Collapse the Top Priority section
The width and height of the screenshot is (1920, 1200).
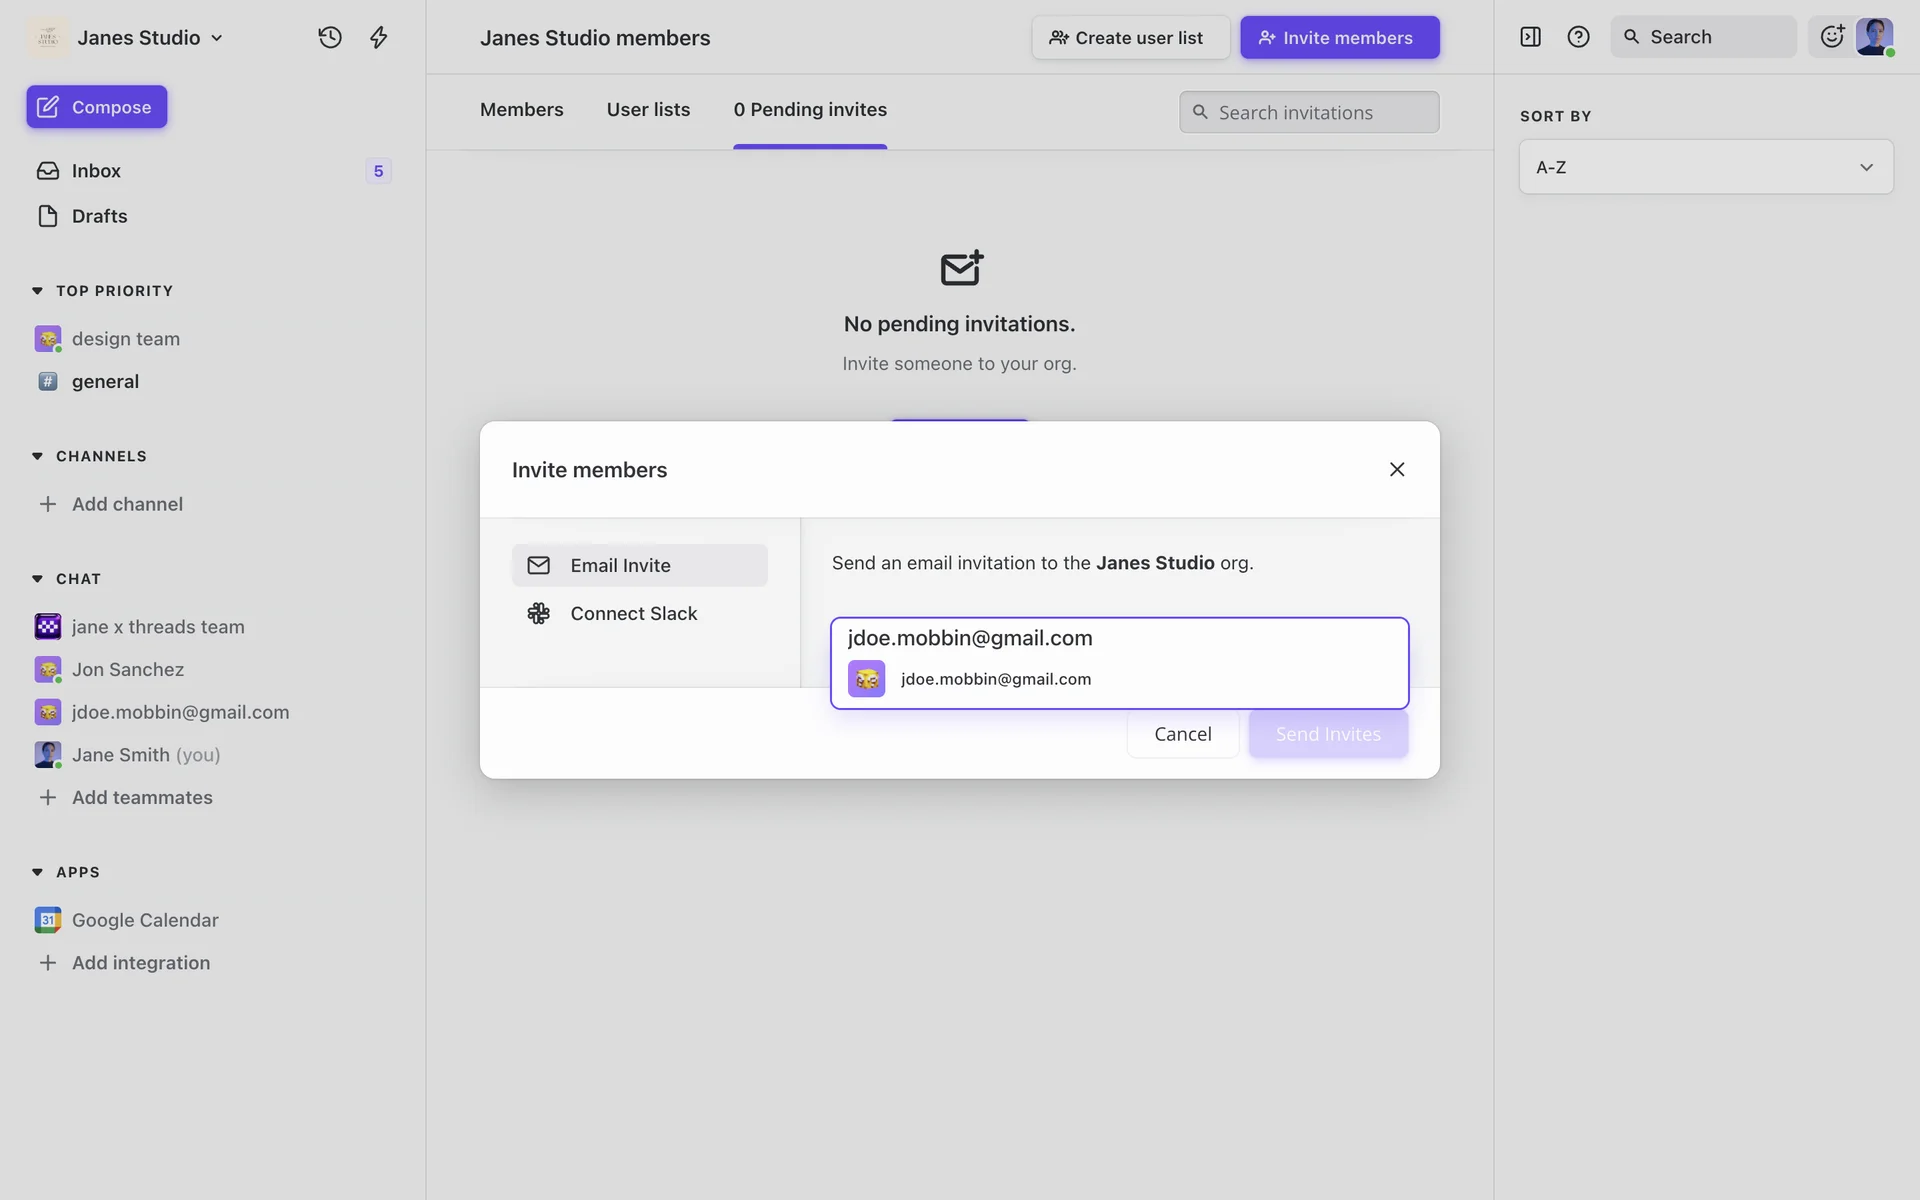(x=38, y=291)
